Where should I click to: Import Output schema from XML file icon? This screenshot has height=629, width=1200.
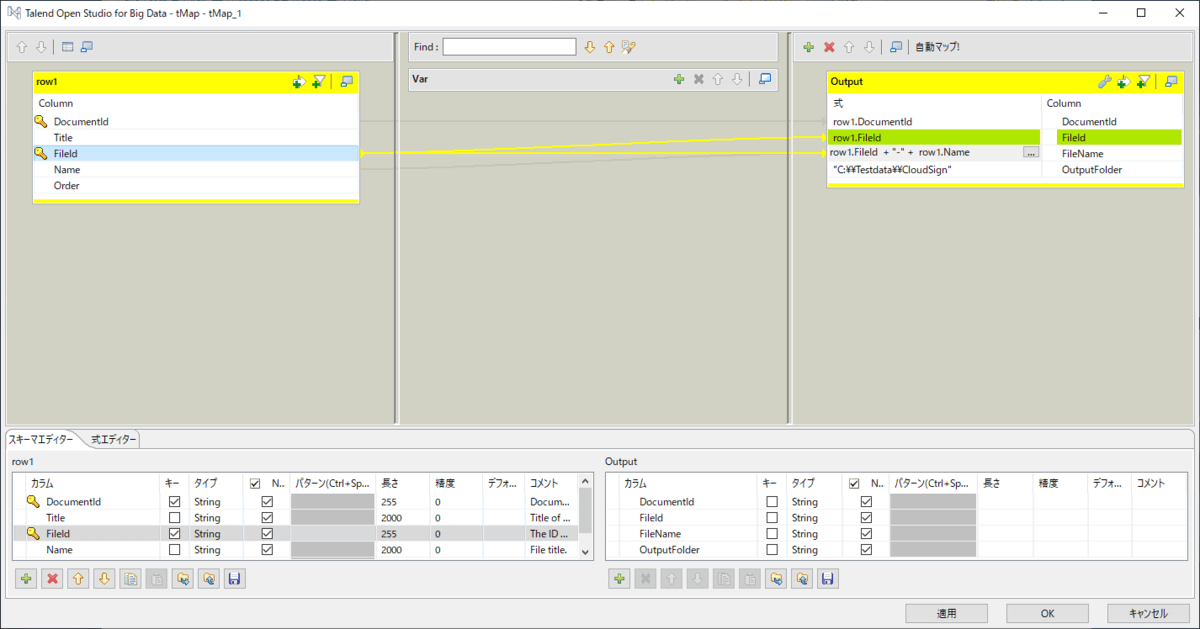(x=776, y=578)
